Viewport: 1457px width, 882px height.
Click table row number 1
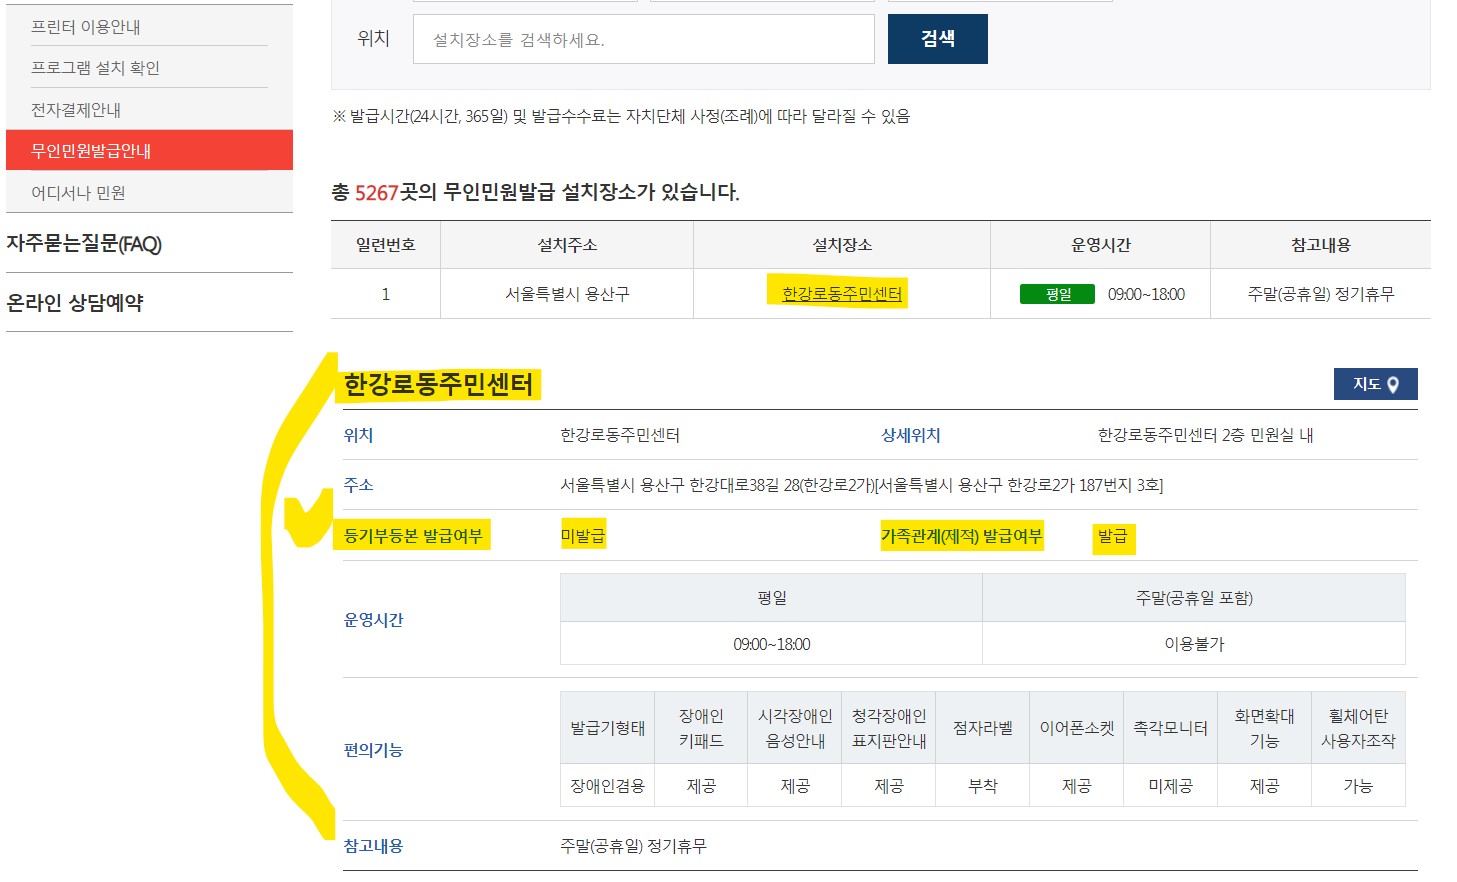[x=385, y=293]
